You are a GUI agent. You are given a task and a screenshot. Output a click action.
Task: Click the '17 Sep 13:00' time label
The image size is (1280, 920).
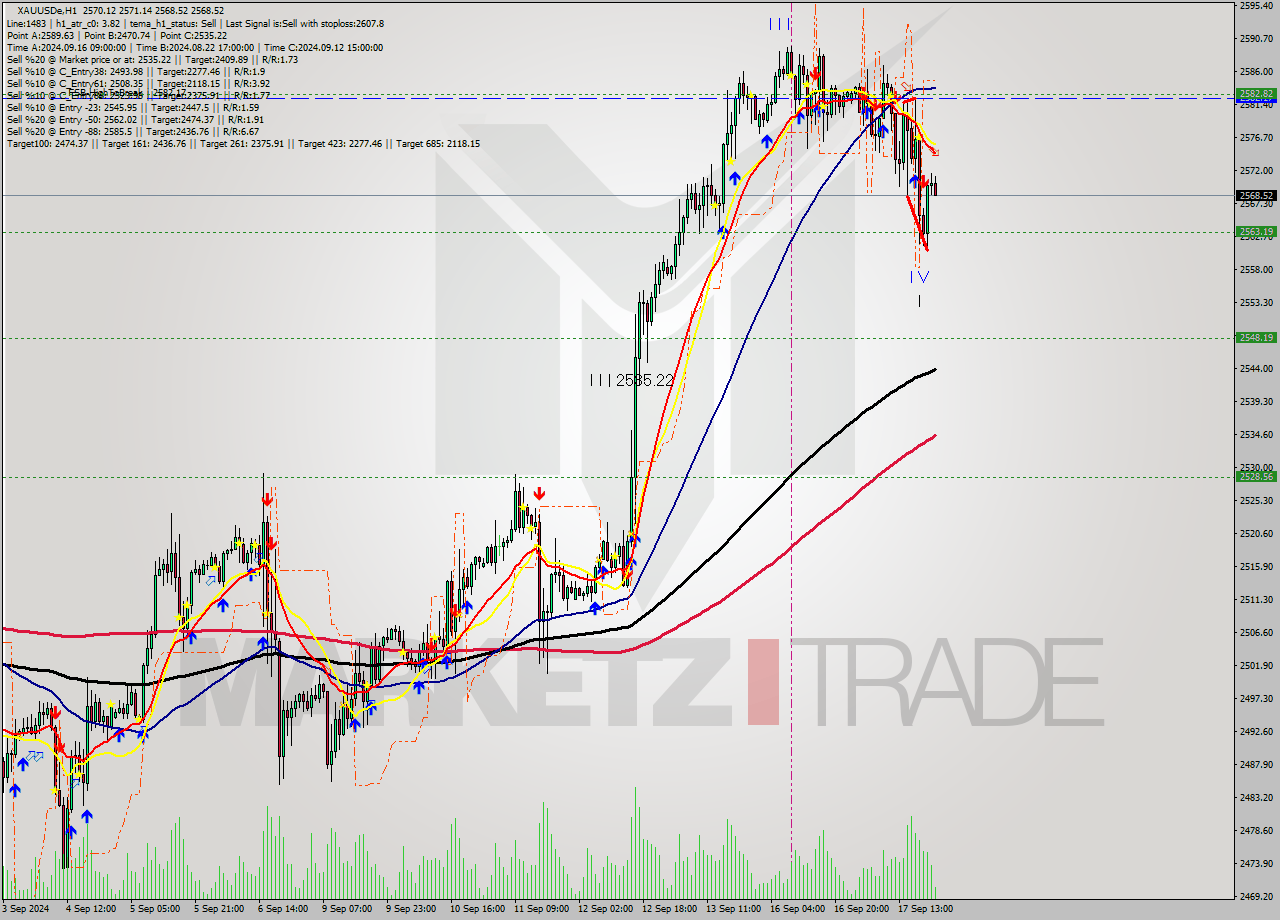tap(925, 909)
